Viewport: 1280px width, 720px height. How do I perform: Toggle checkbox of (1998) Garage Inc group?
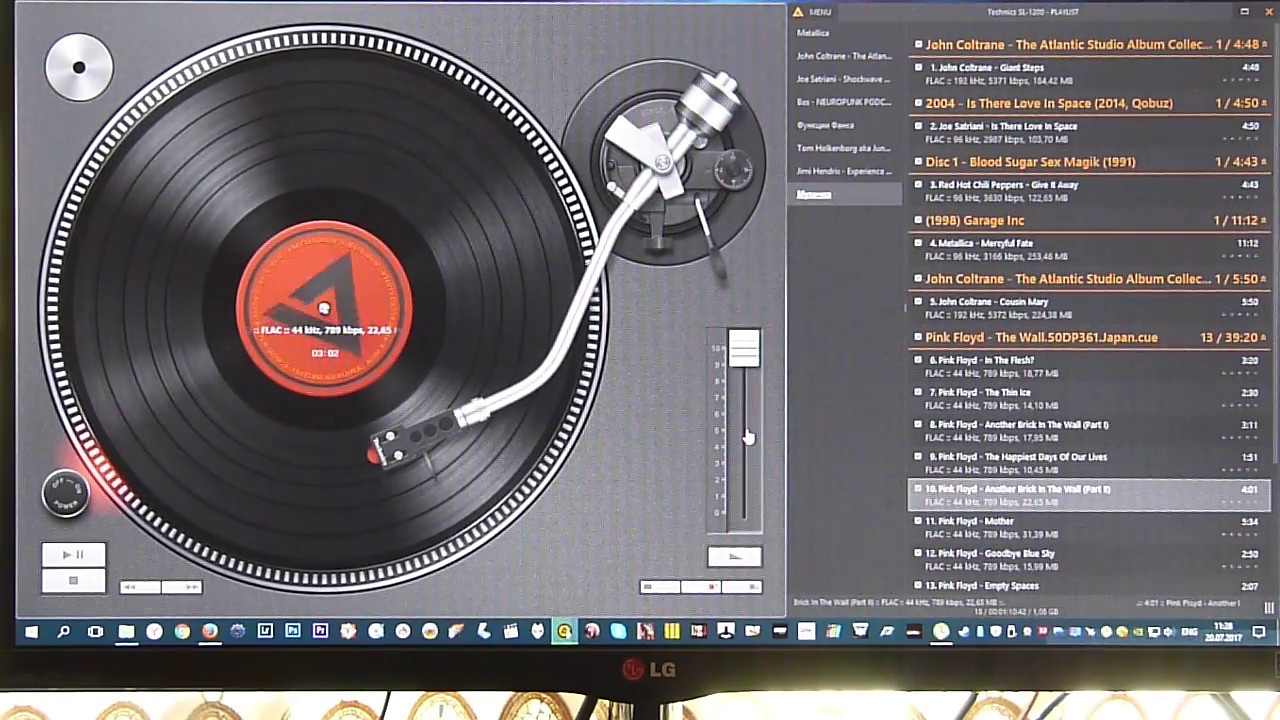pyautogui.click(x=918, y=220)
